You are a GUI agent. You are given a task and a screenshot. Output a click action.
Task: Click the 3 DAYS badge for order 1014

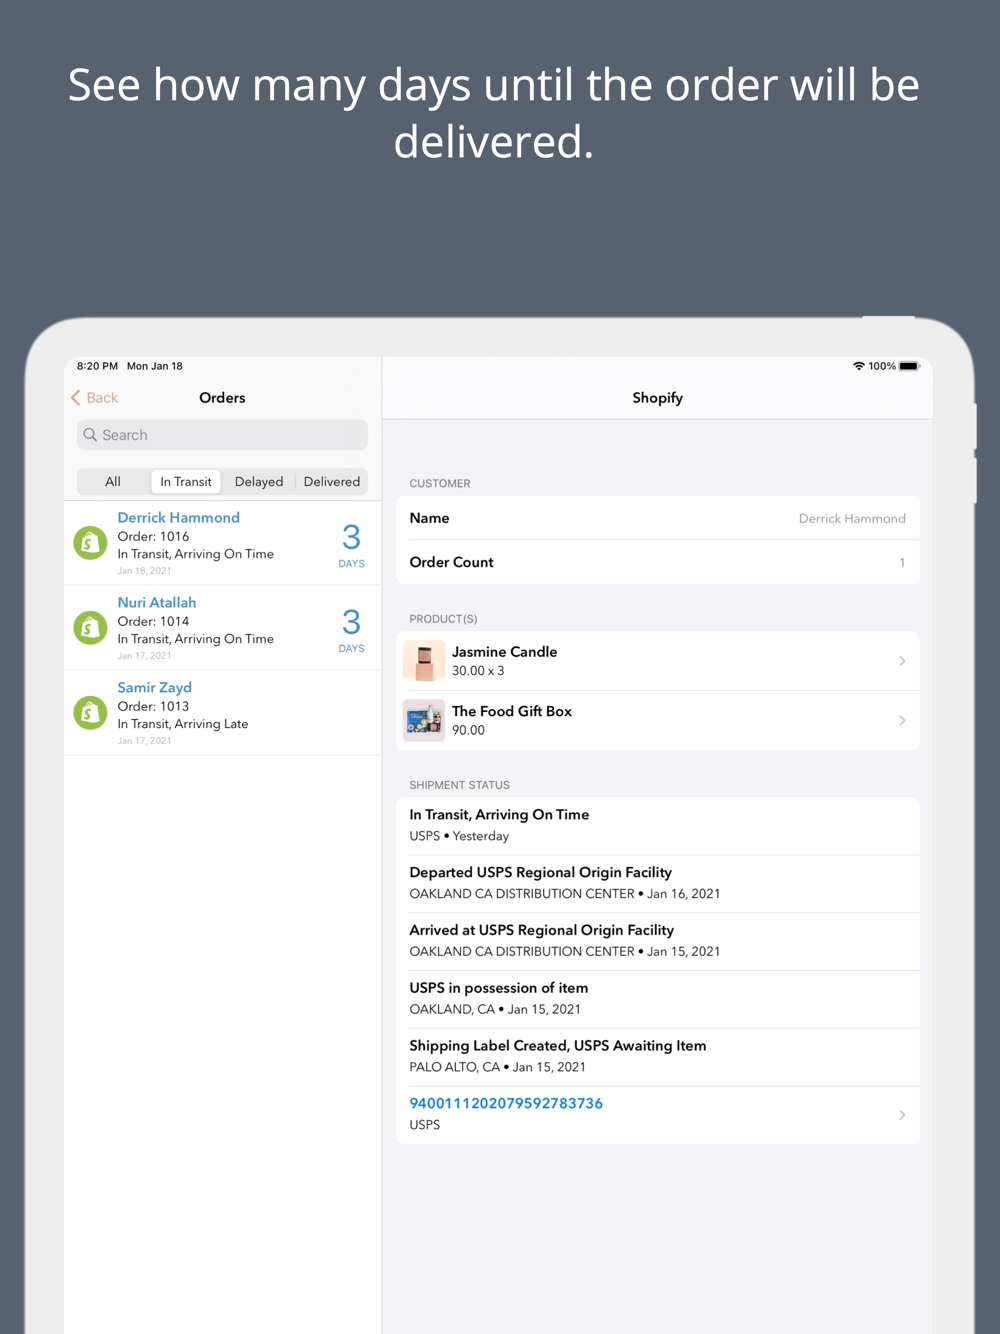[351, 631]
